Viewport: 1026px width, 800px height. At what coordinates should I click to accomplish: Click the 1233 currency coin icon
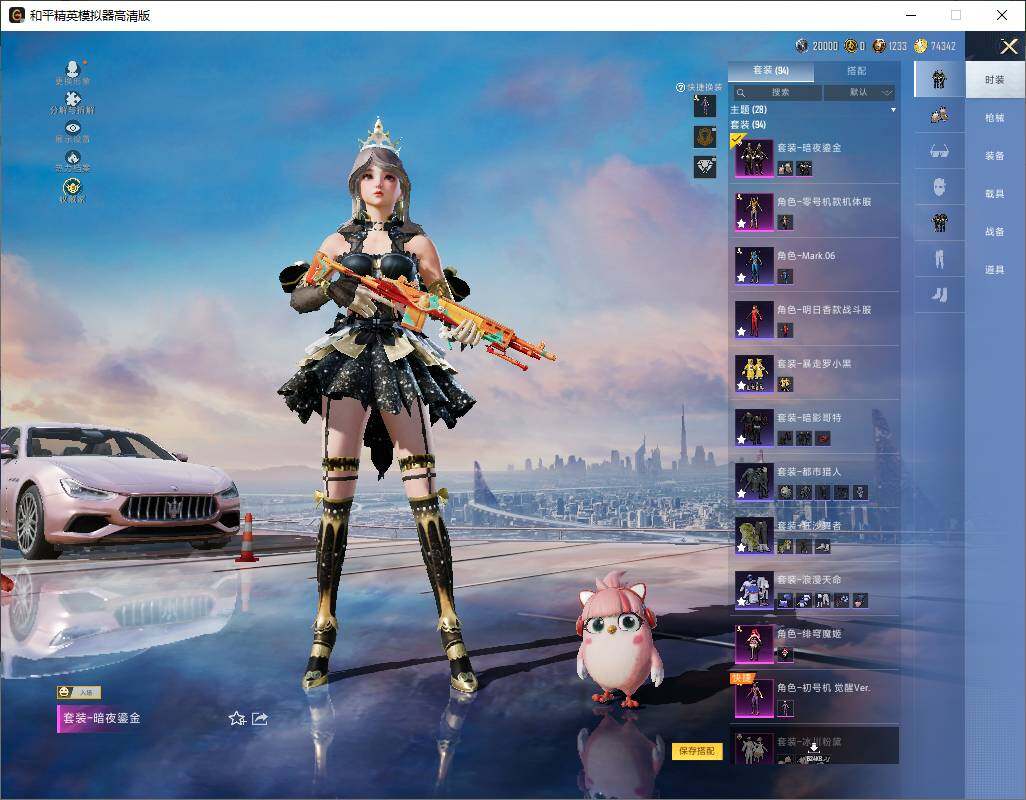pyautogui.click(x=879, y=46)
